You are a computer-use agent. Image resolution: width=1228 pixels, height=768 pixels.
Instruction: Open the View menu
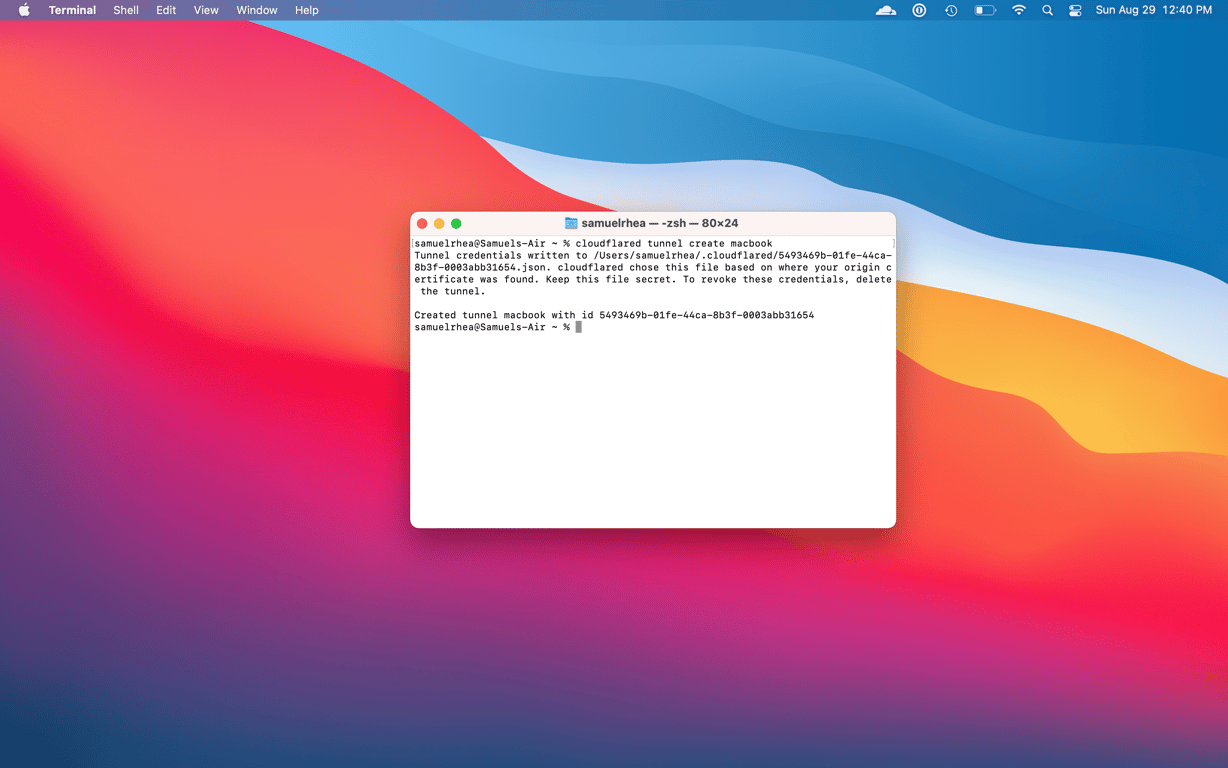click(x=206, y=10)
